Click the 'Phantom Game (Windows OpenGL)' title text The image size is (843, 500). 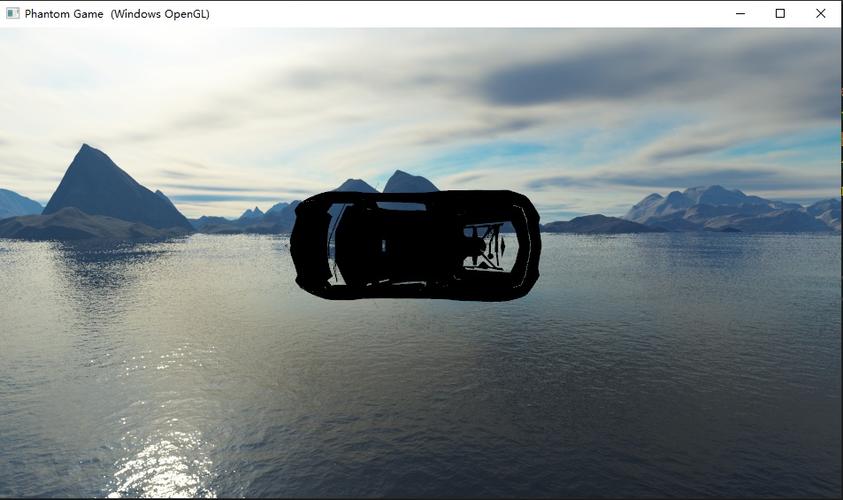117,14
